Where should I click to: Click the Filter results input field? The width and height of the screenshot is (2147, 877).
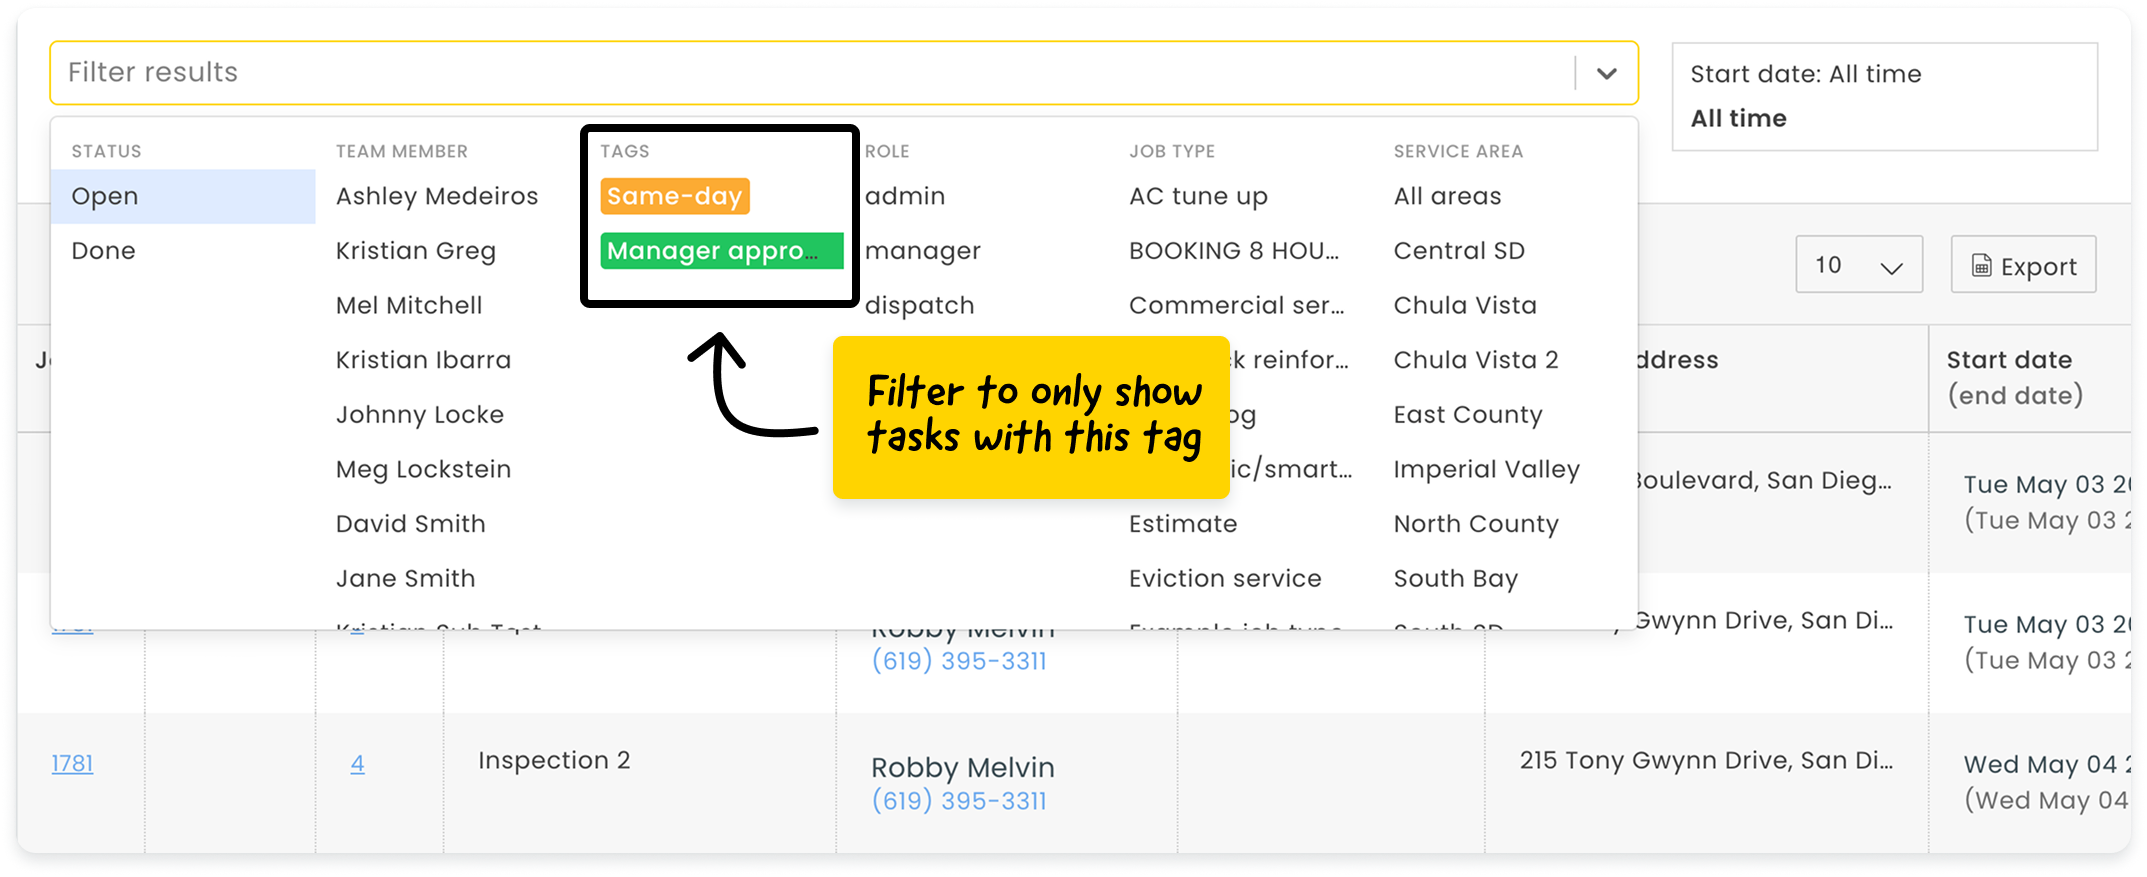800,73
